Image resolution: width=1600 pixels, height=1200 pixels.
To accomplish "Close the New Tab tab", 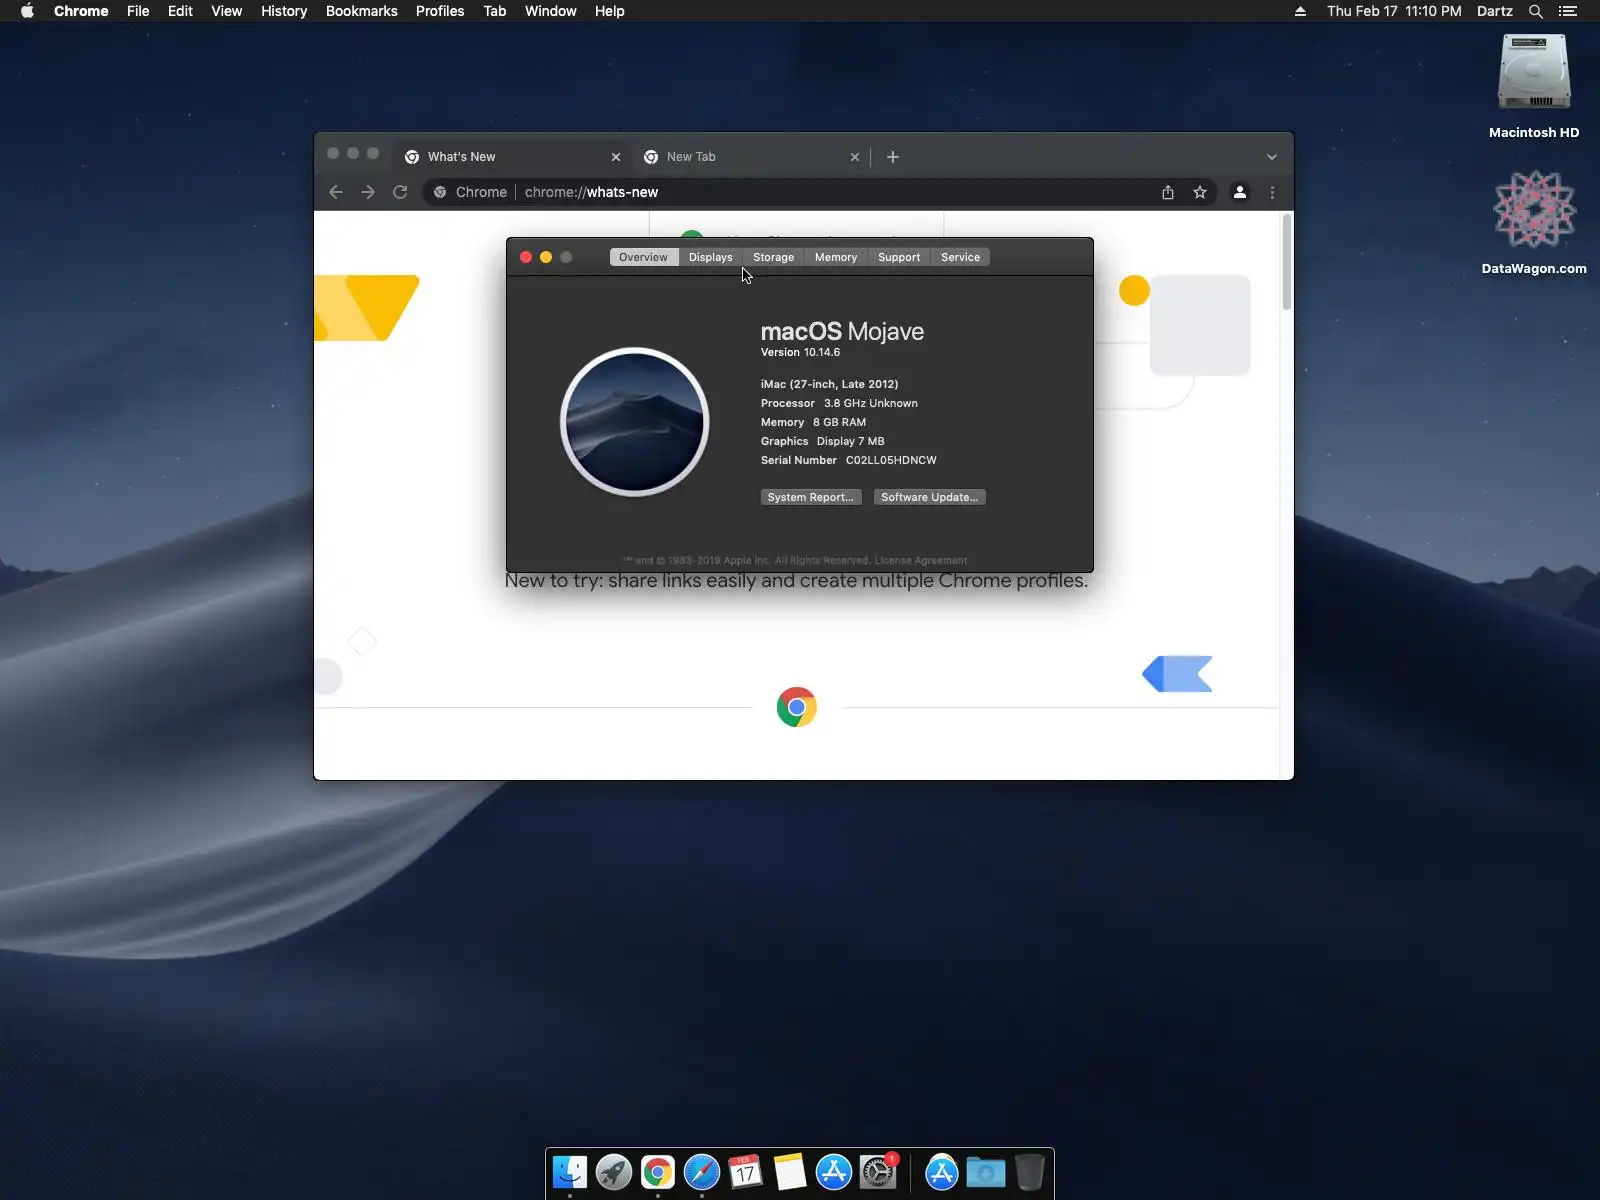I will 855,157.
